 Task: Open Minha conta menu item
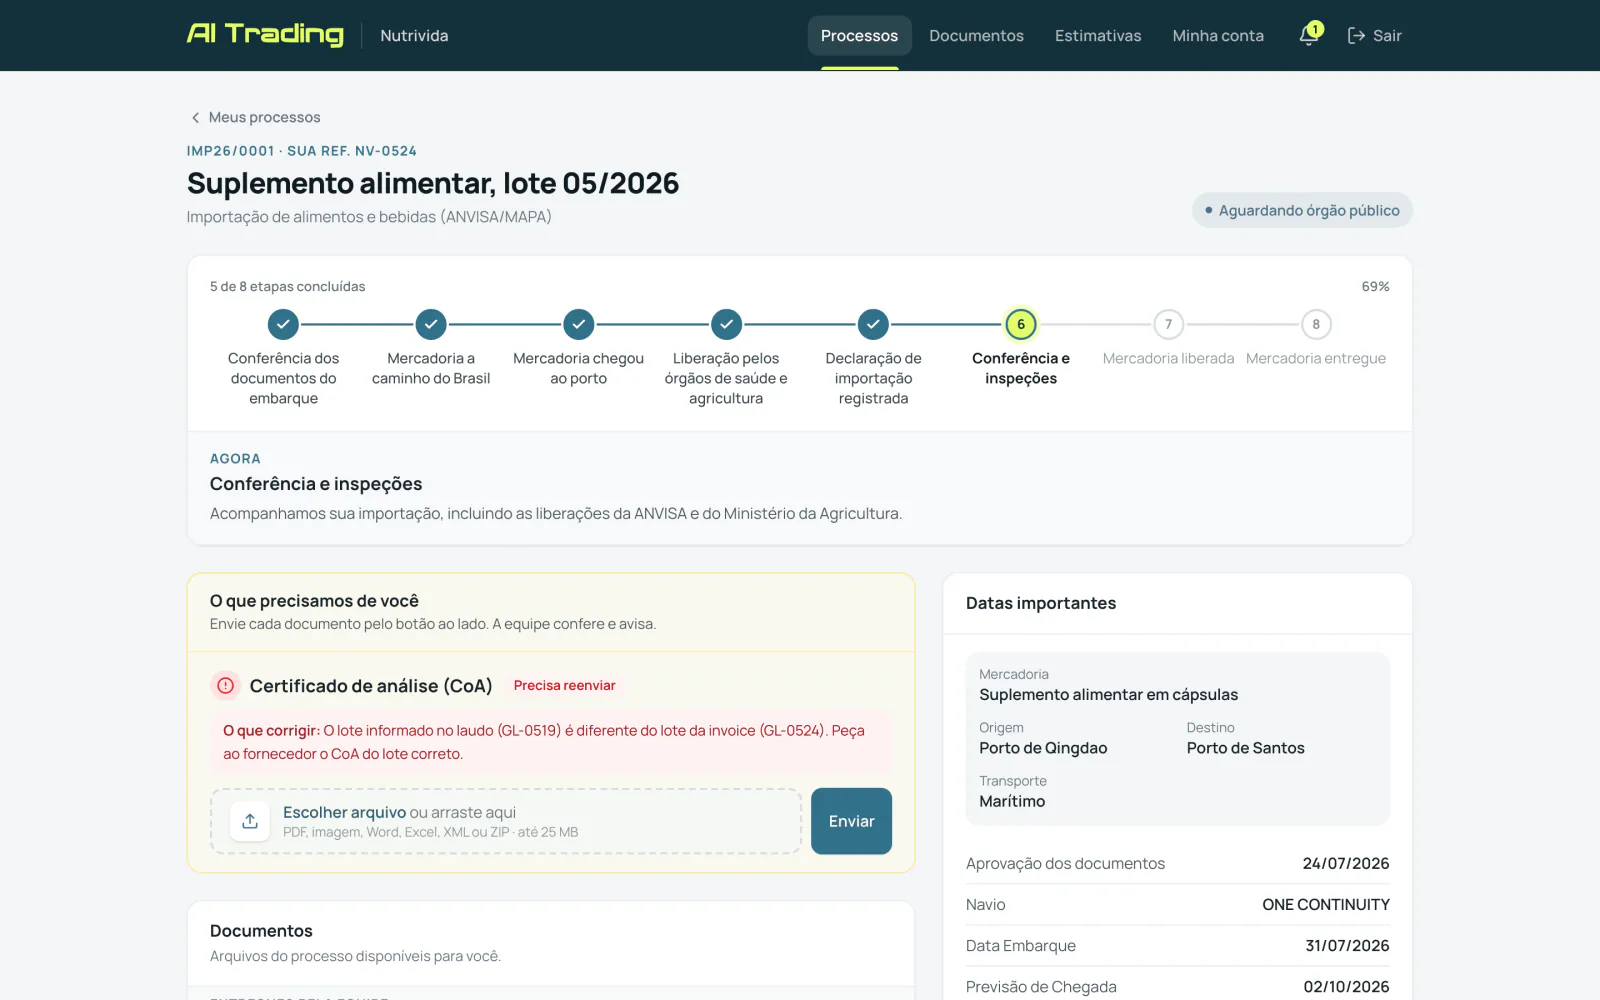coord(1218,36)
